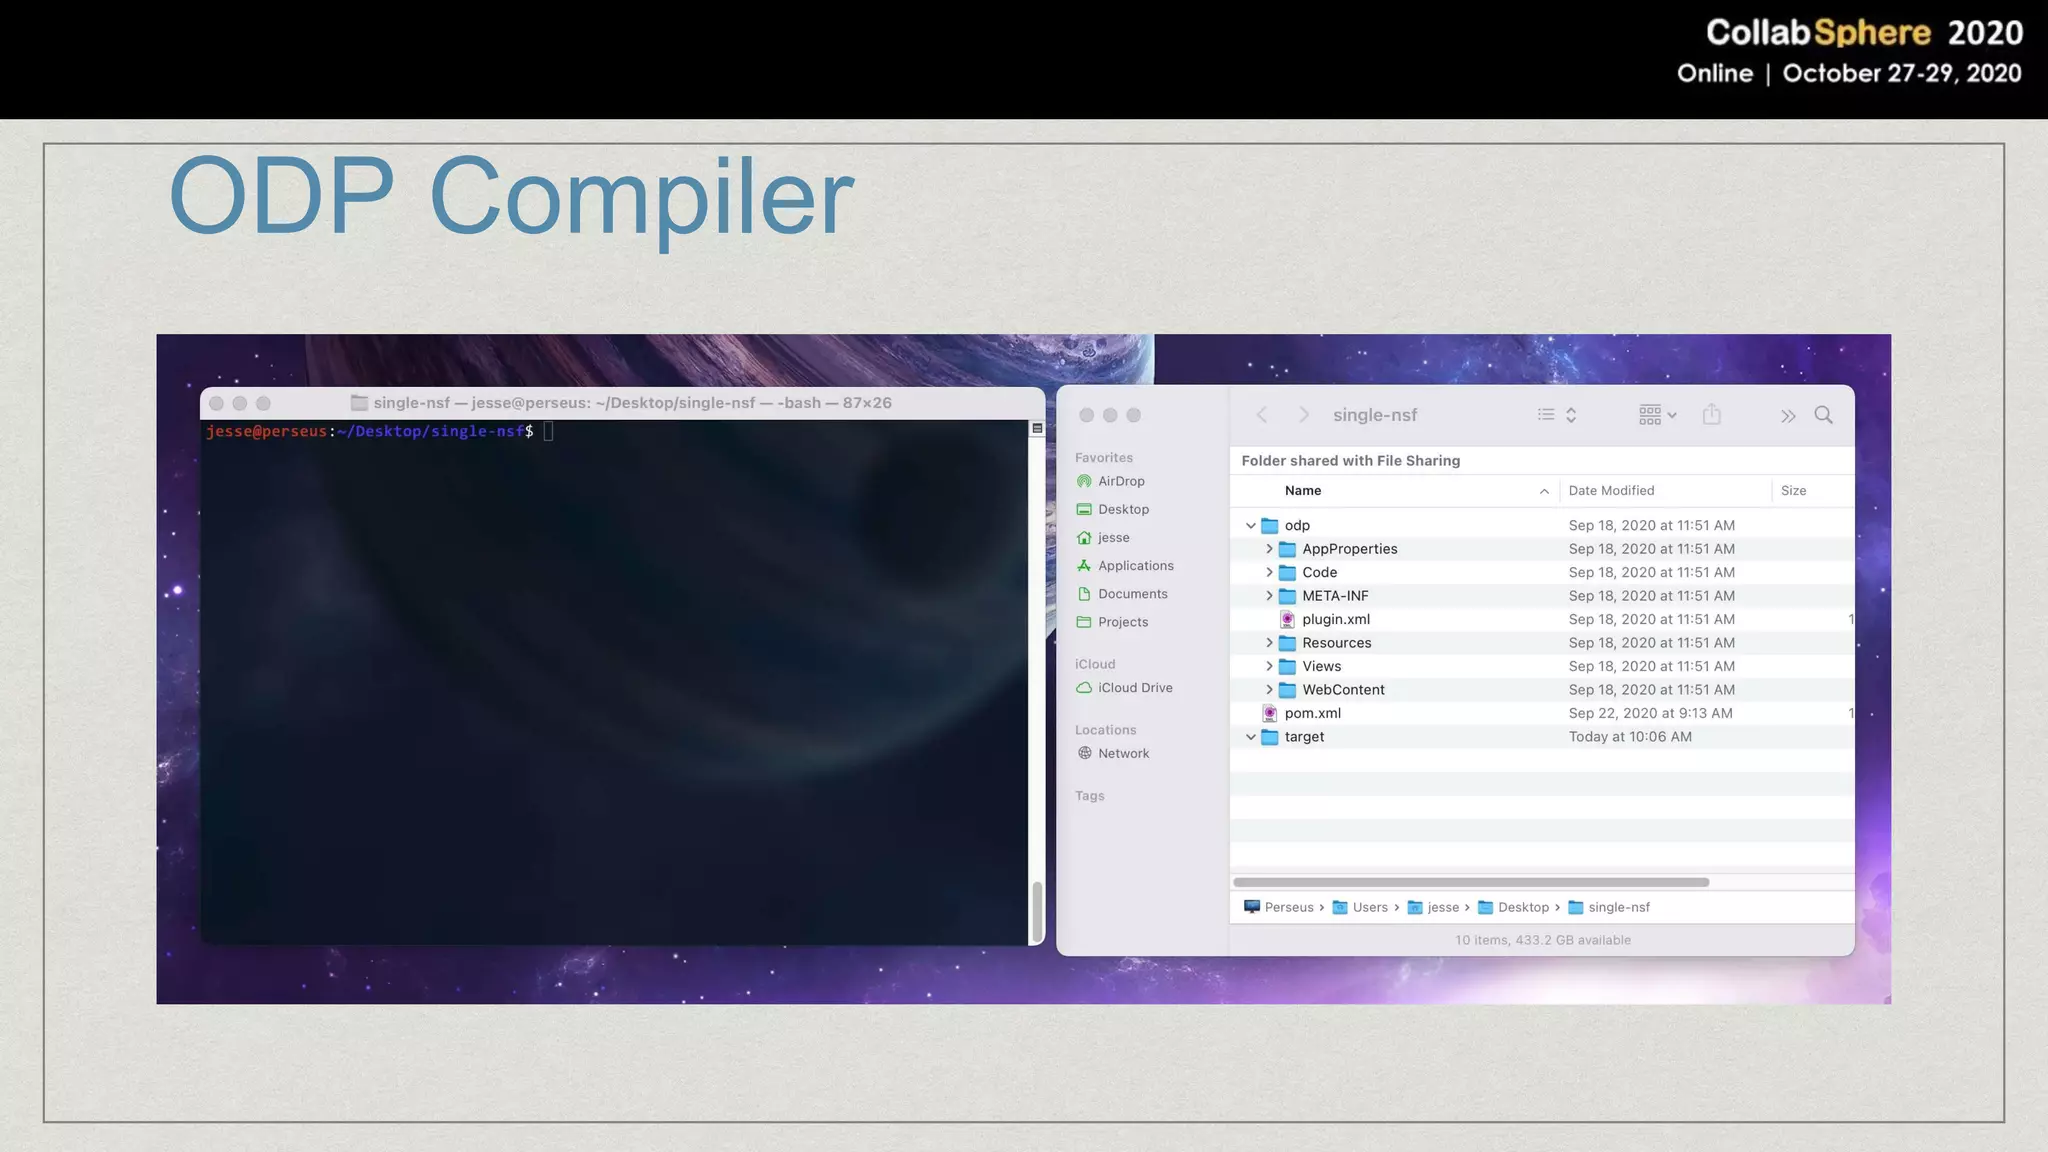Close the Terminal window
Image resolution: width=2048 pixels, height=1152 pixels.
pyautogui.click(x=216, y=403)
